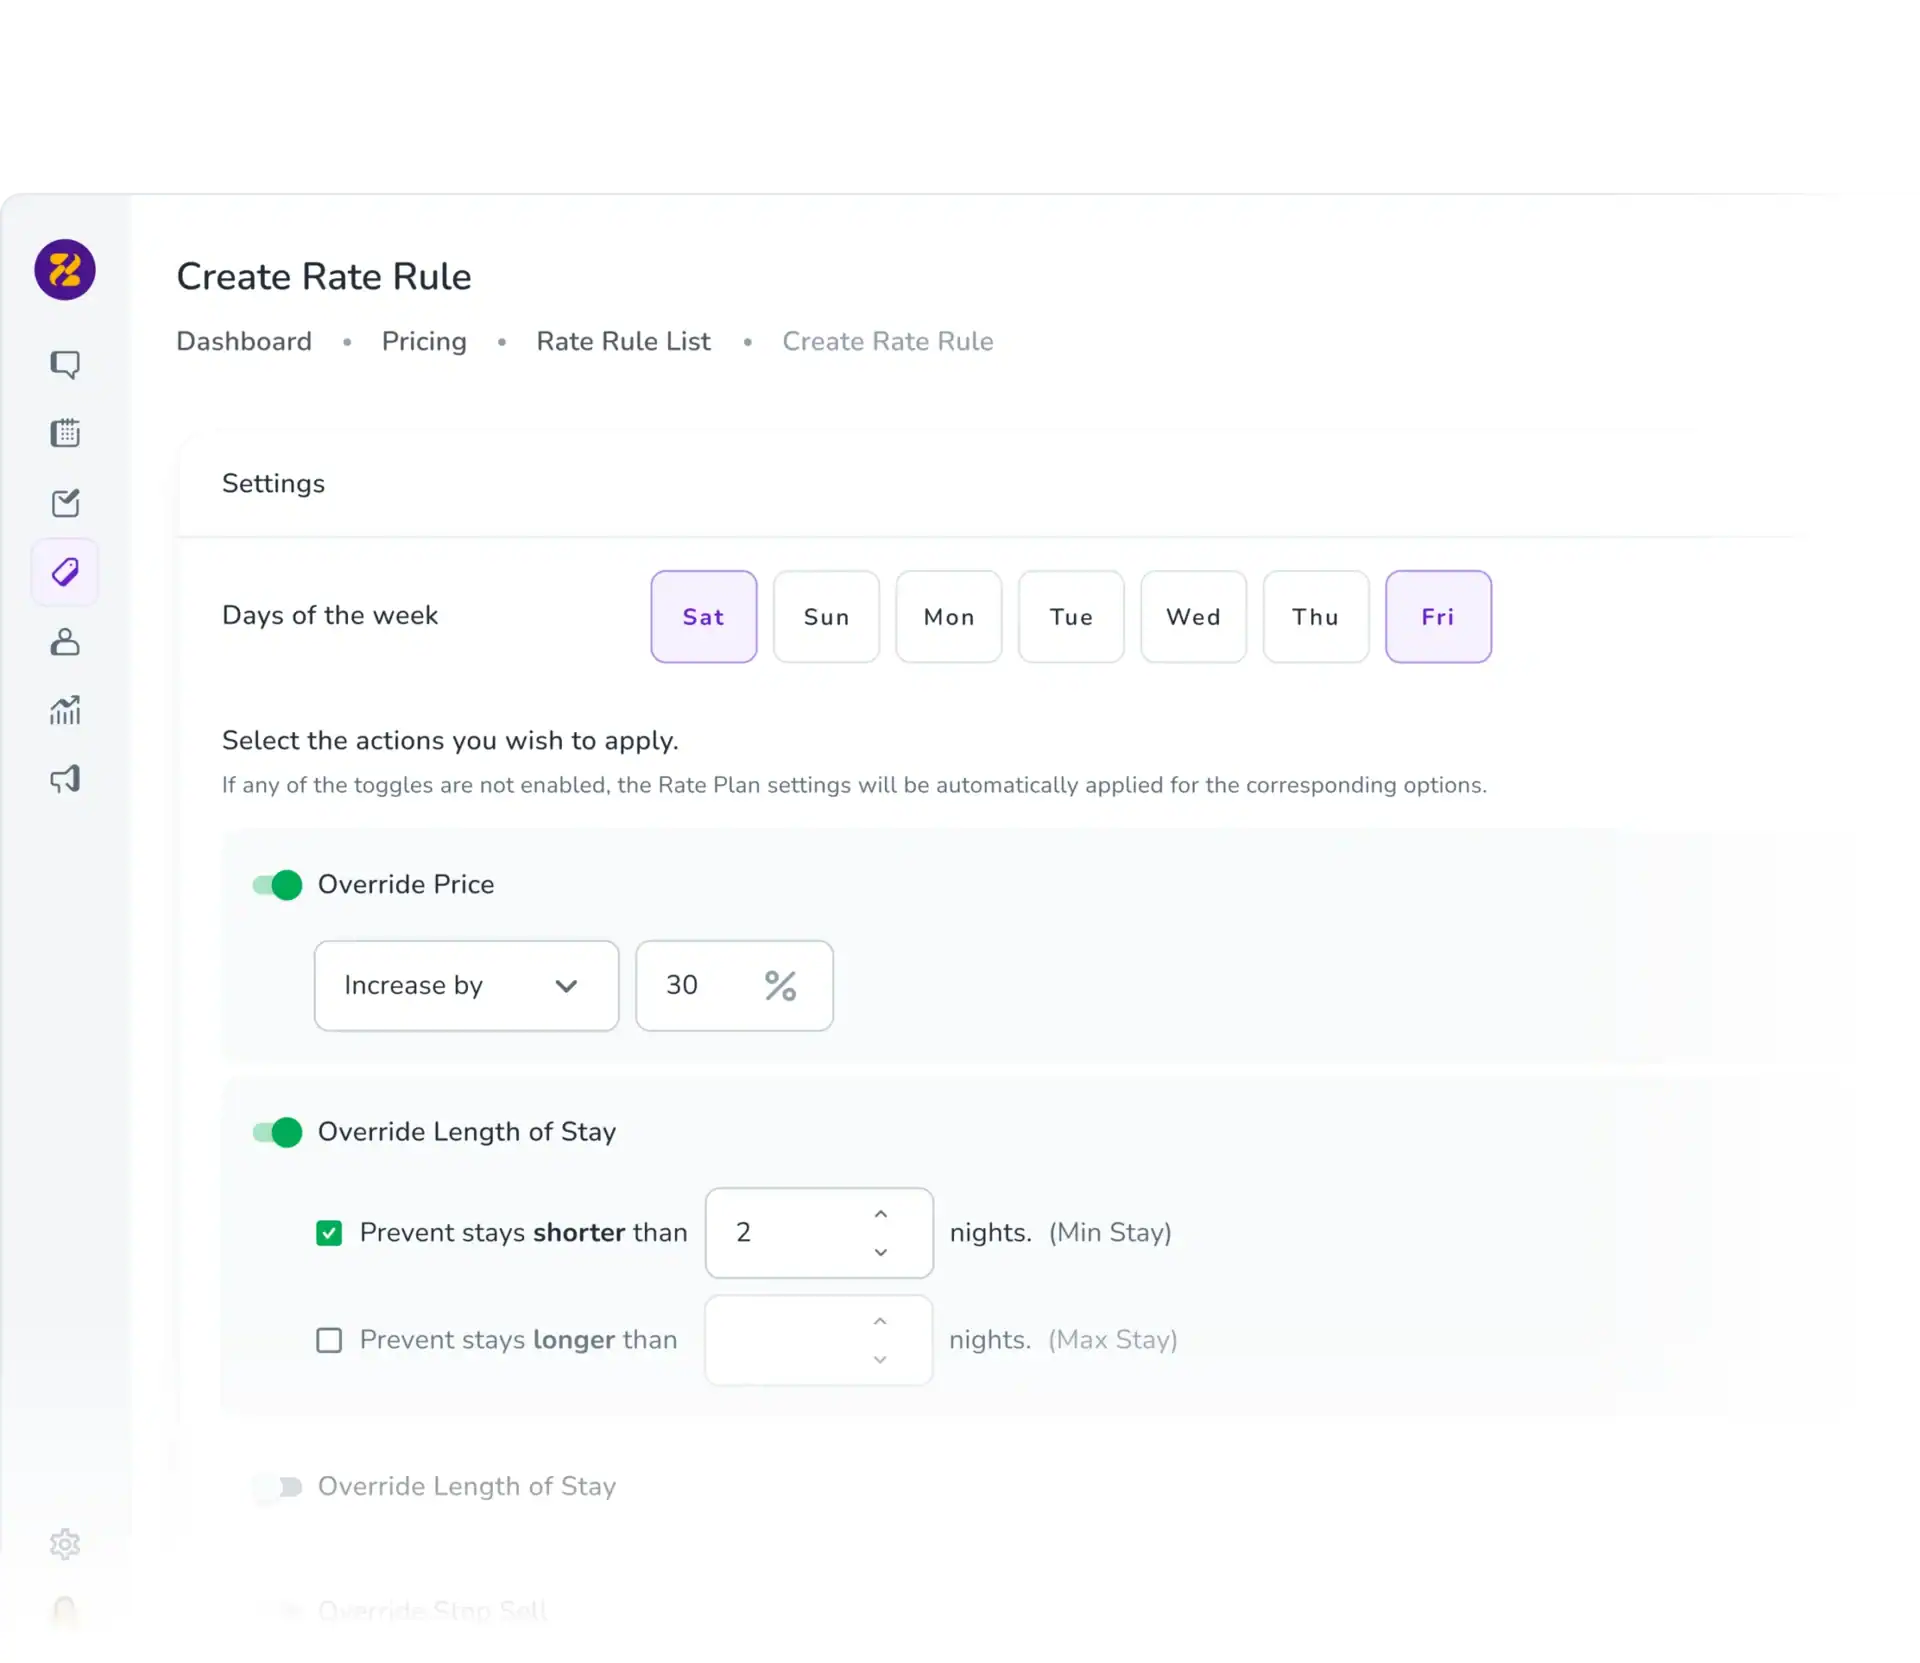Image resolution: width=1920 pixels, height=1663 pixels.
Task: Toggle the Mon day button
Action: click(949, 617)
